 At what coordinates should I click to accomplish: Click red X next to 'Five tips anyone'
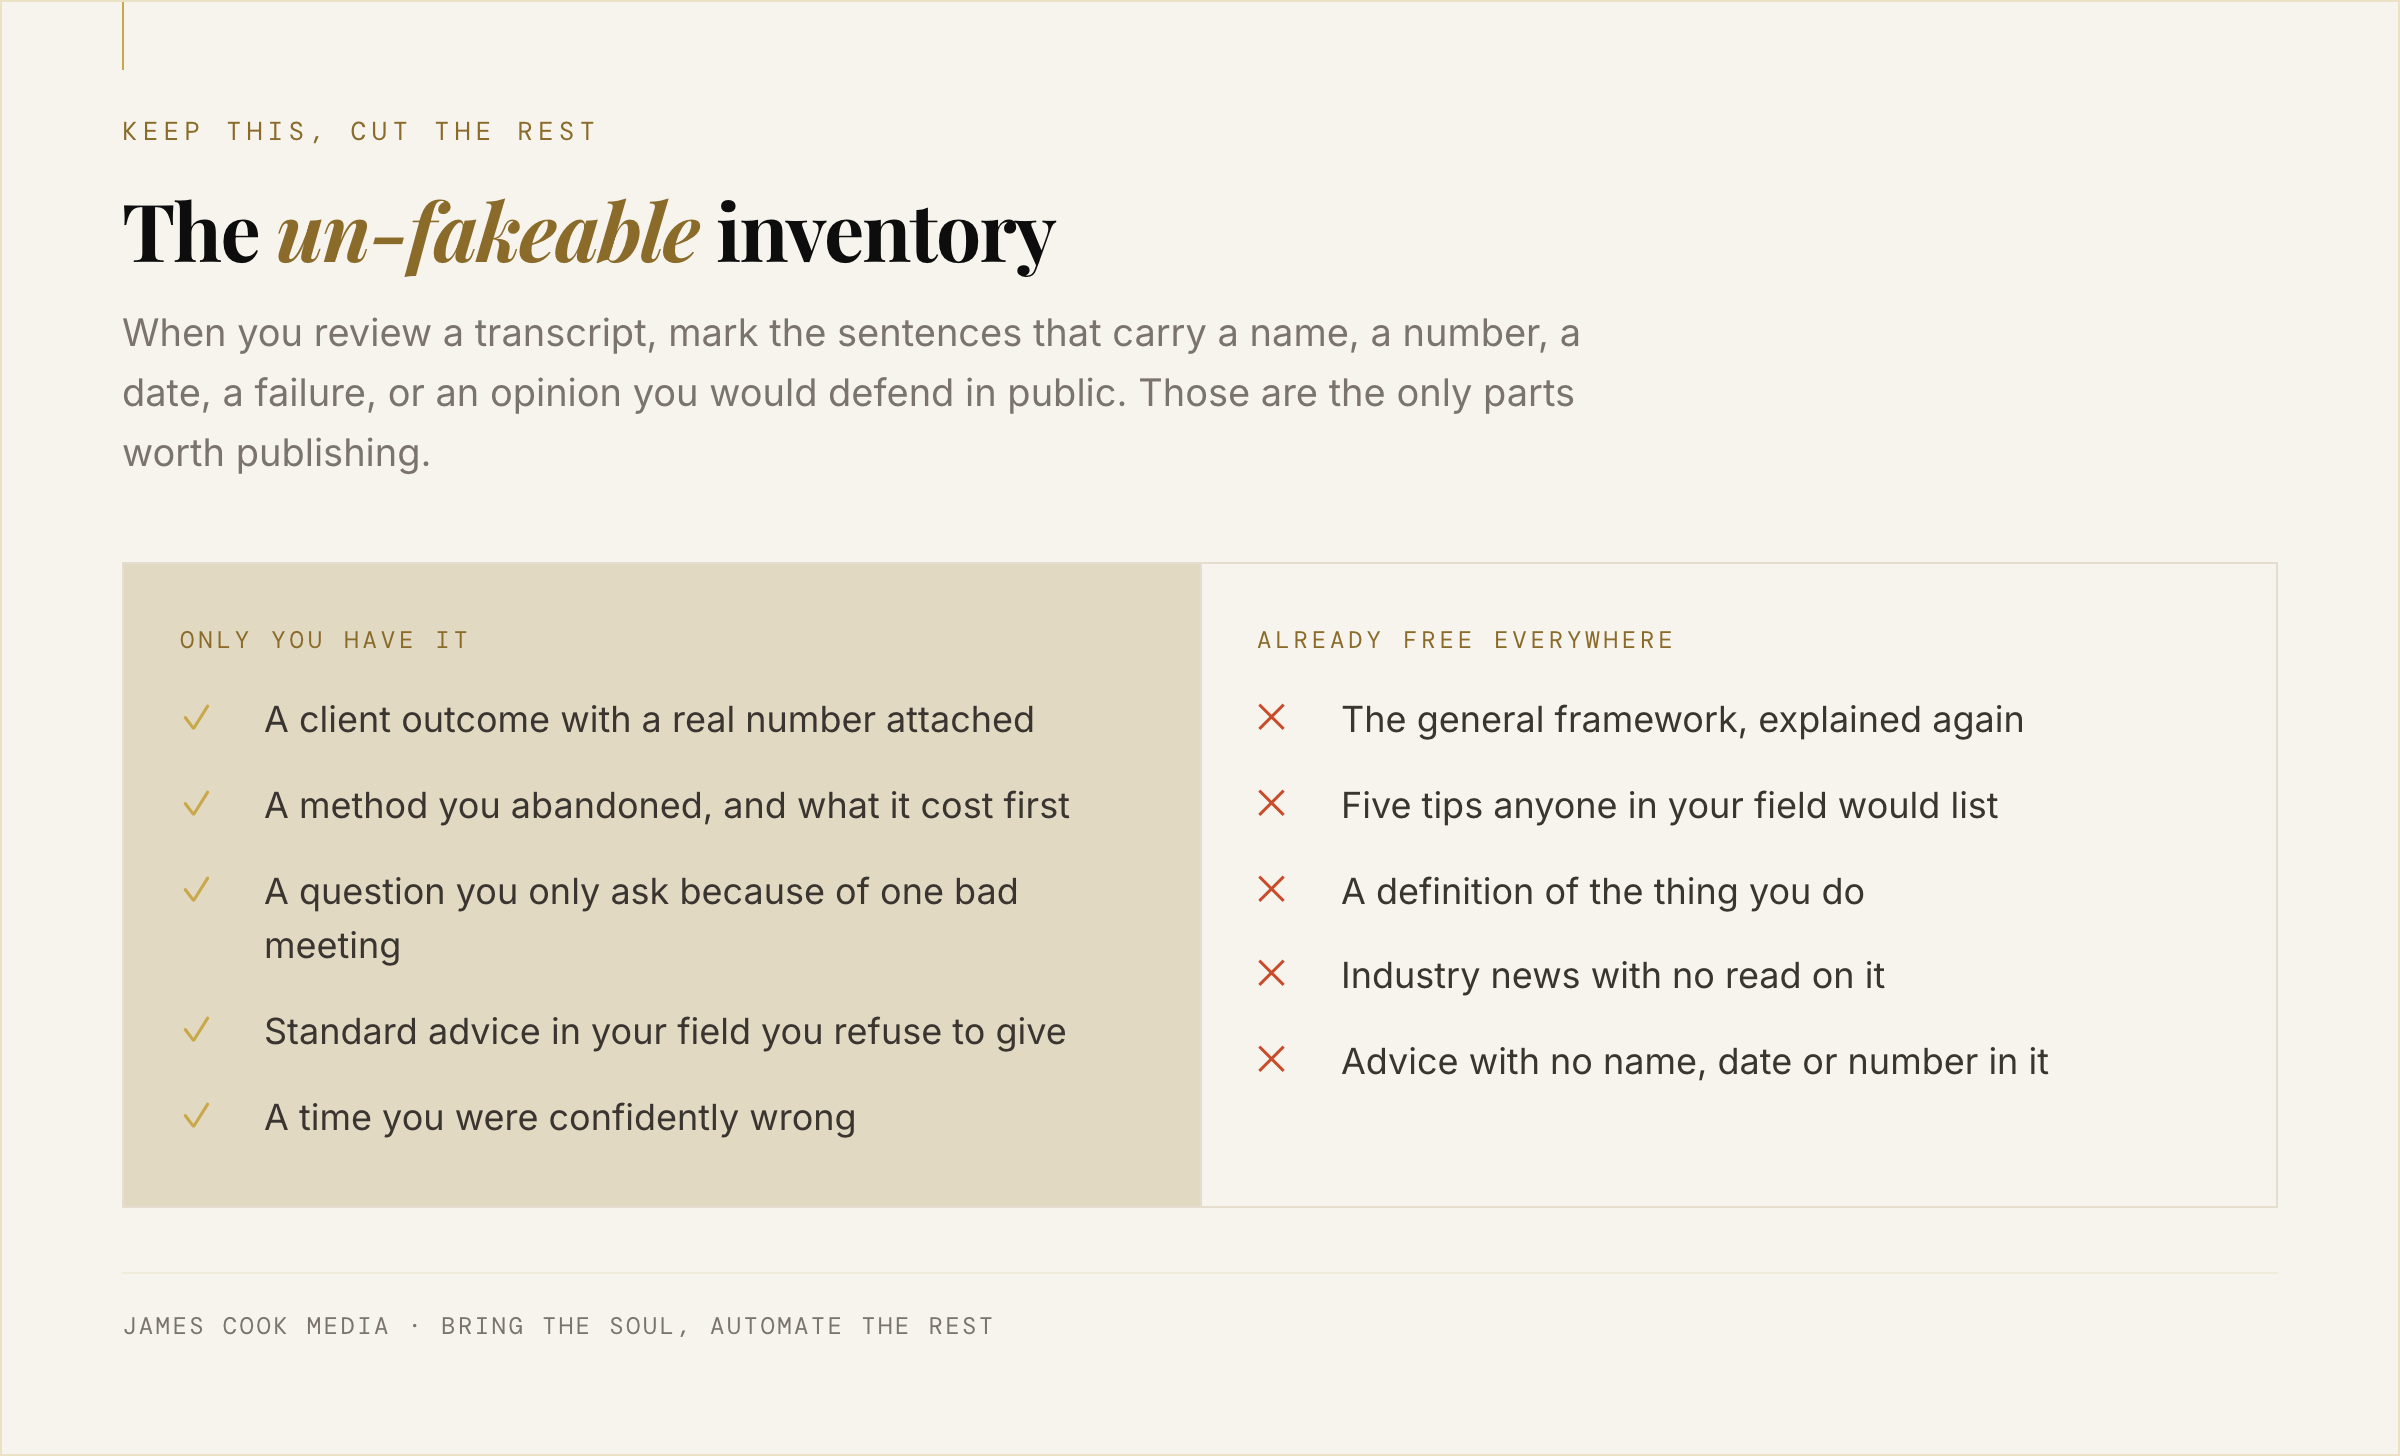1271,803
